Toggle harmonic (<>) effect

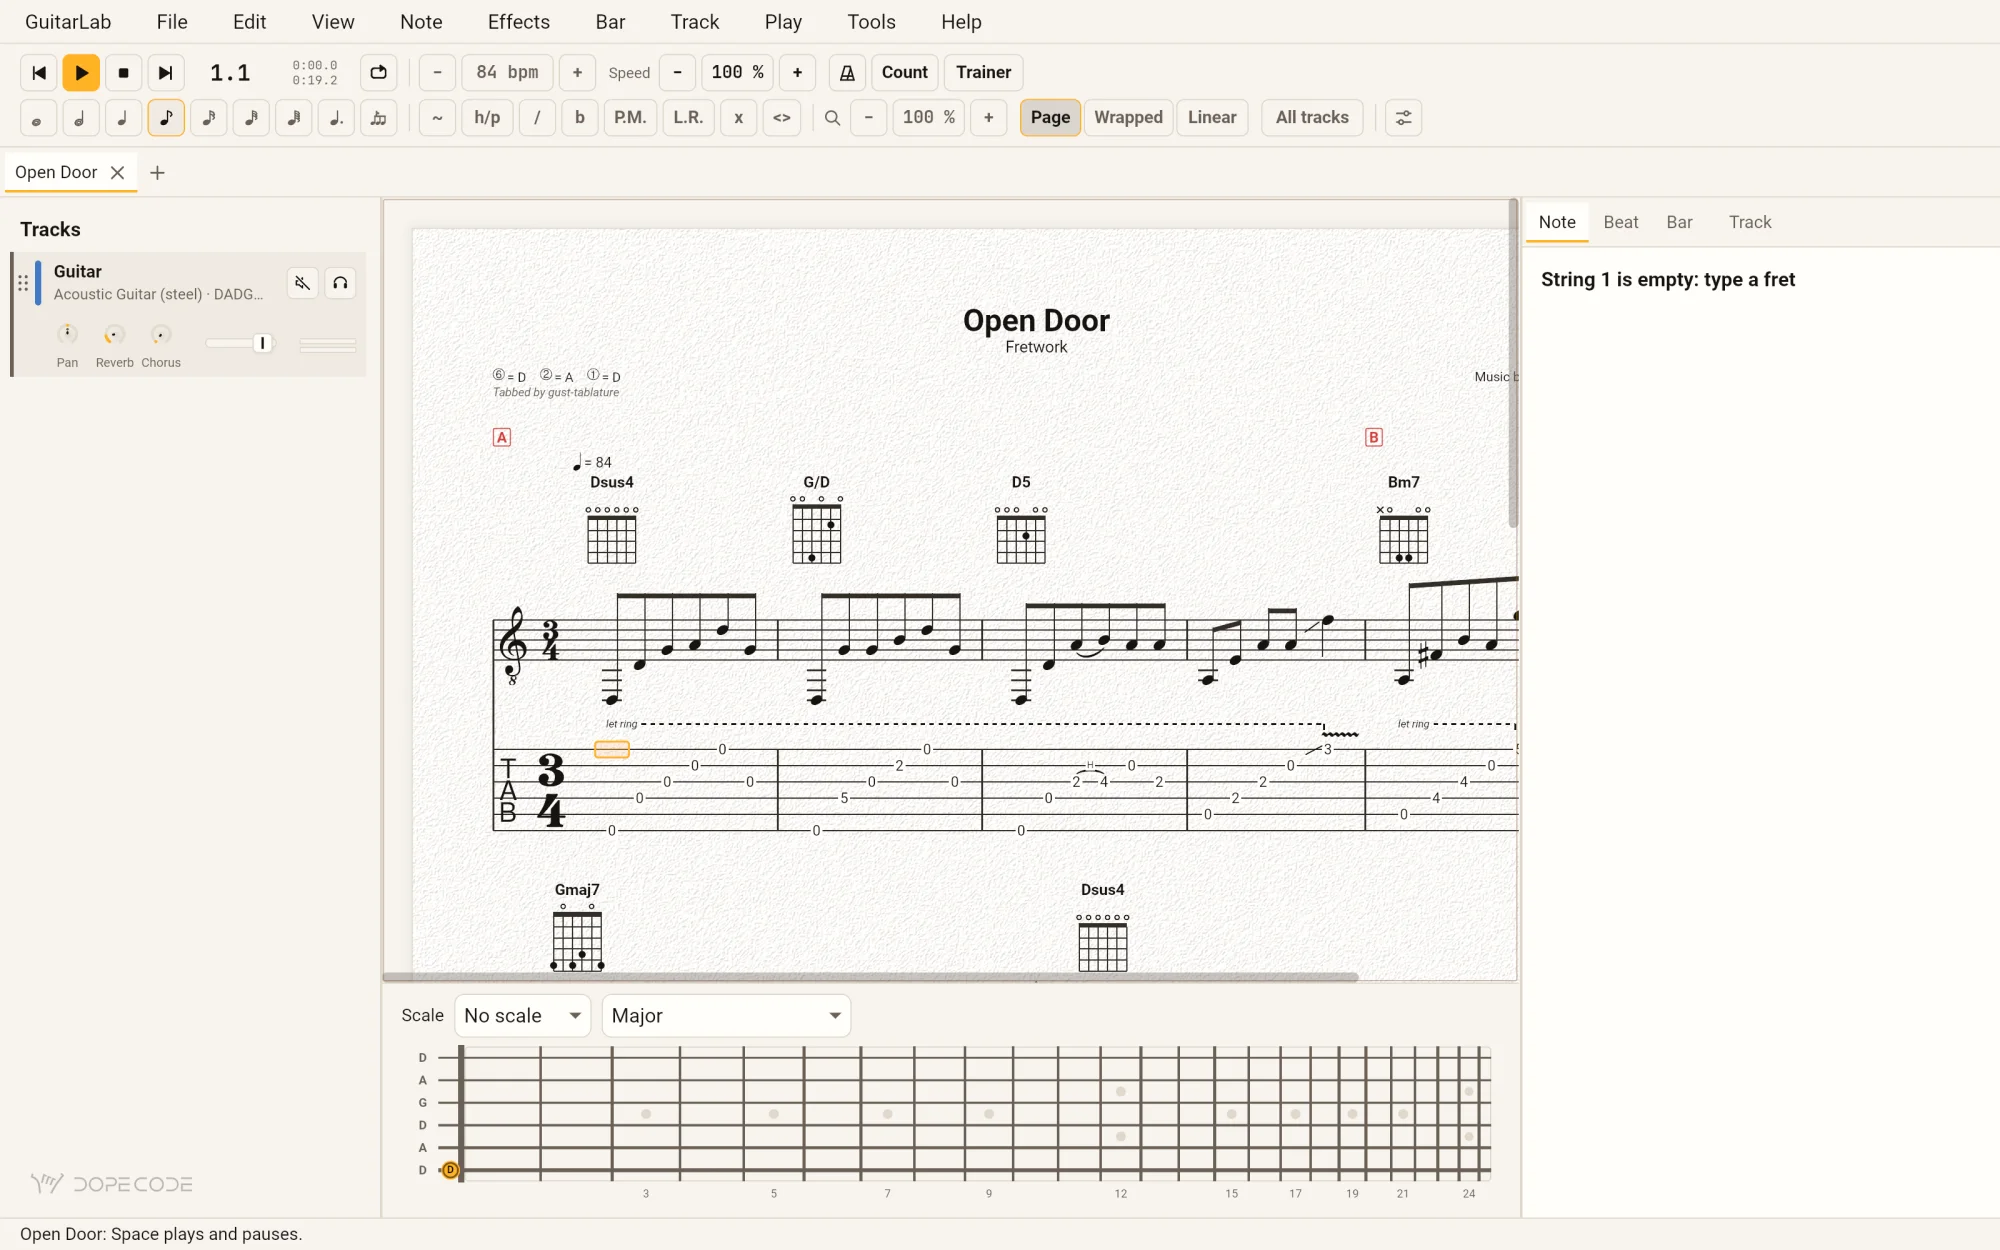click(x=782, y=118)
